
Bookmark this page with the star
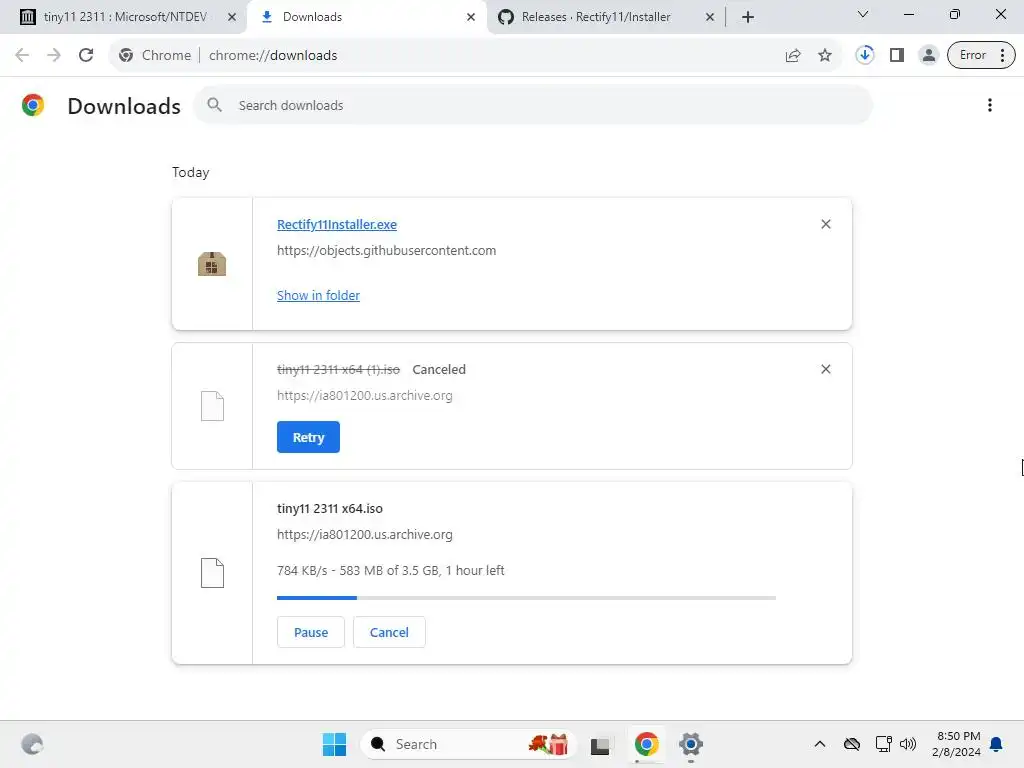click(x=825, y=56)
